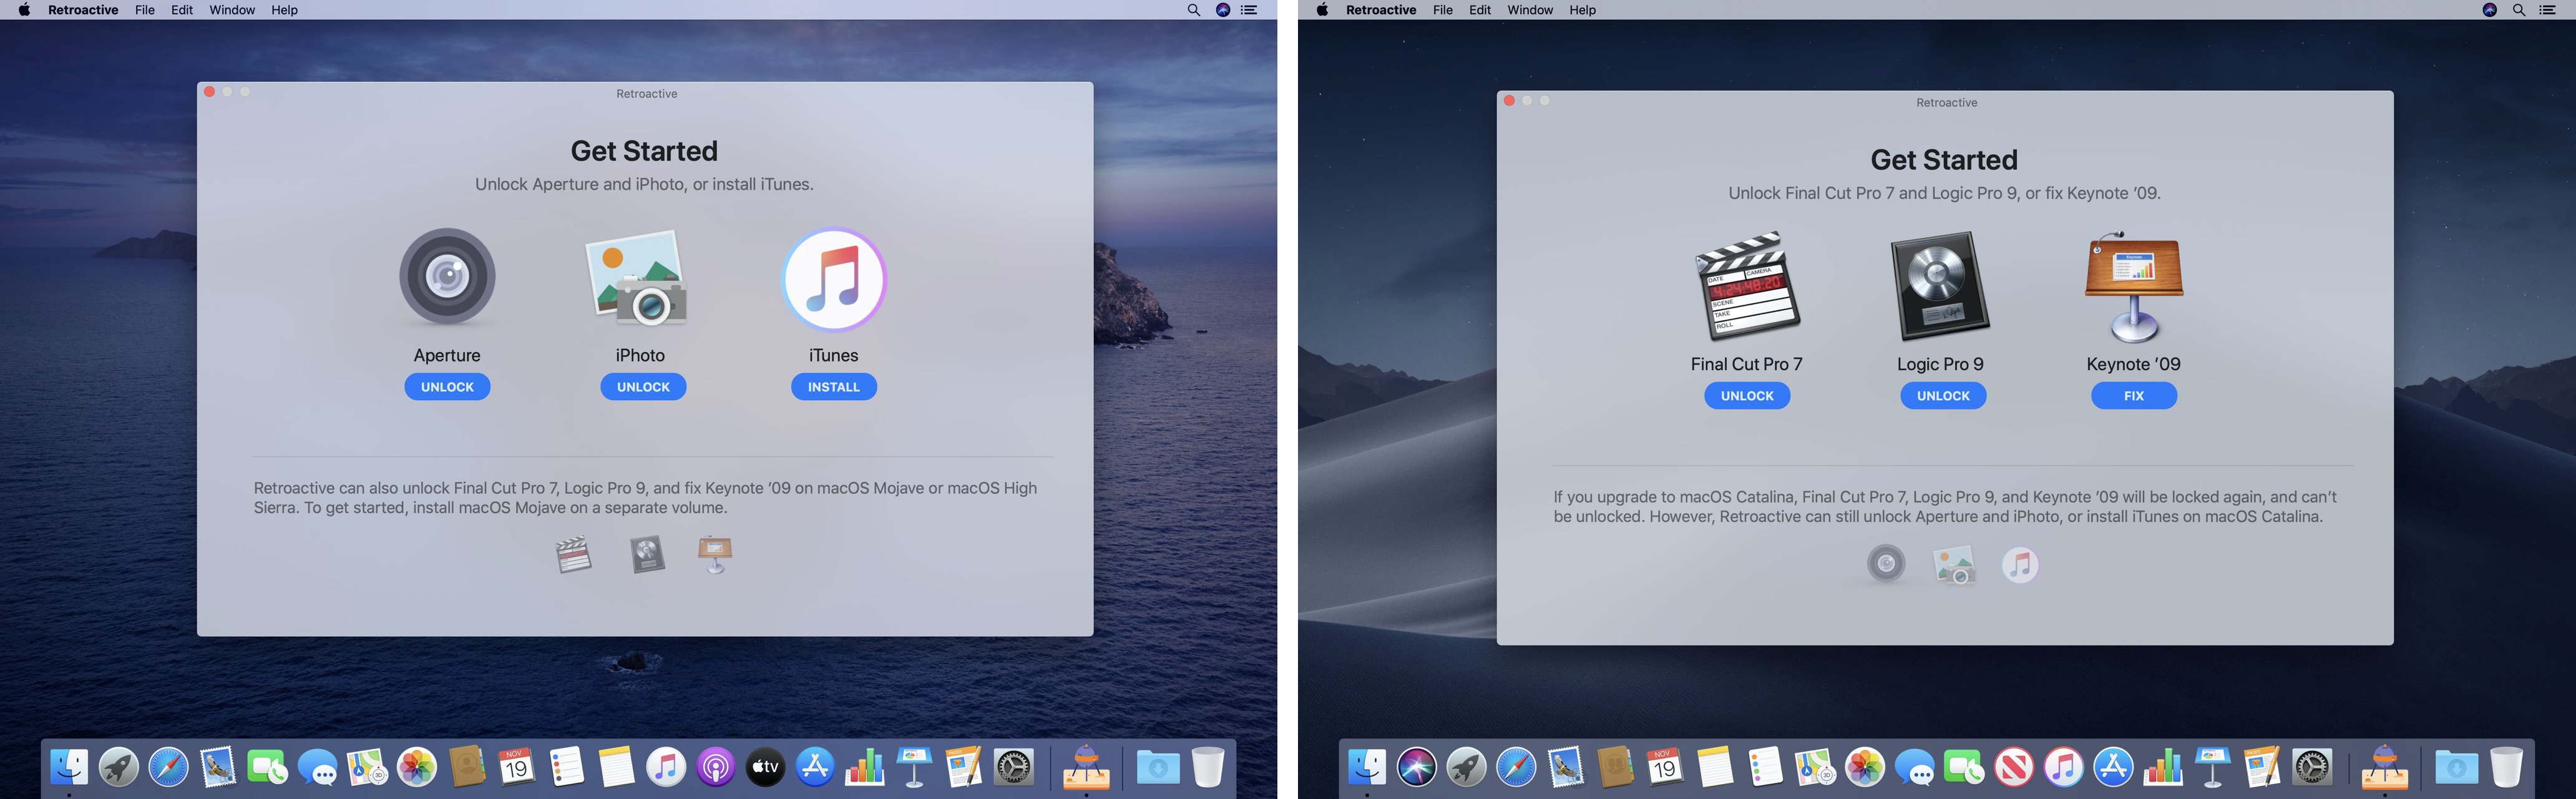Click the small Logic Pro icon in left window
The height and width of the screenshot is (799, 2576).
pyautogui.click(x=647, y=554)
